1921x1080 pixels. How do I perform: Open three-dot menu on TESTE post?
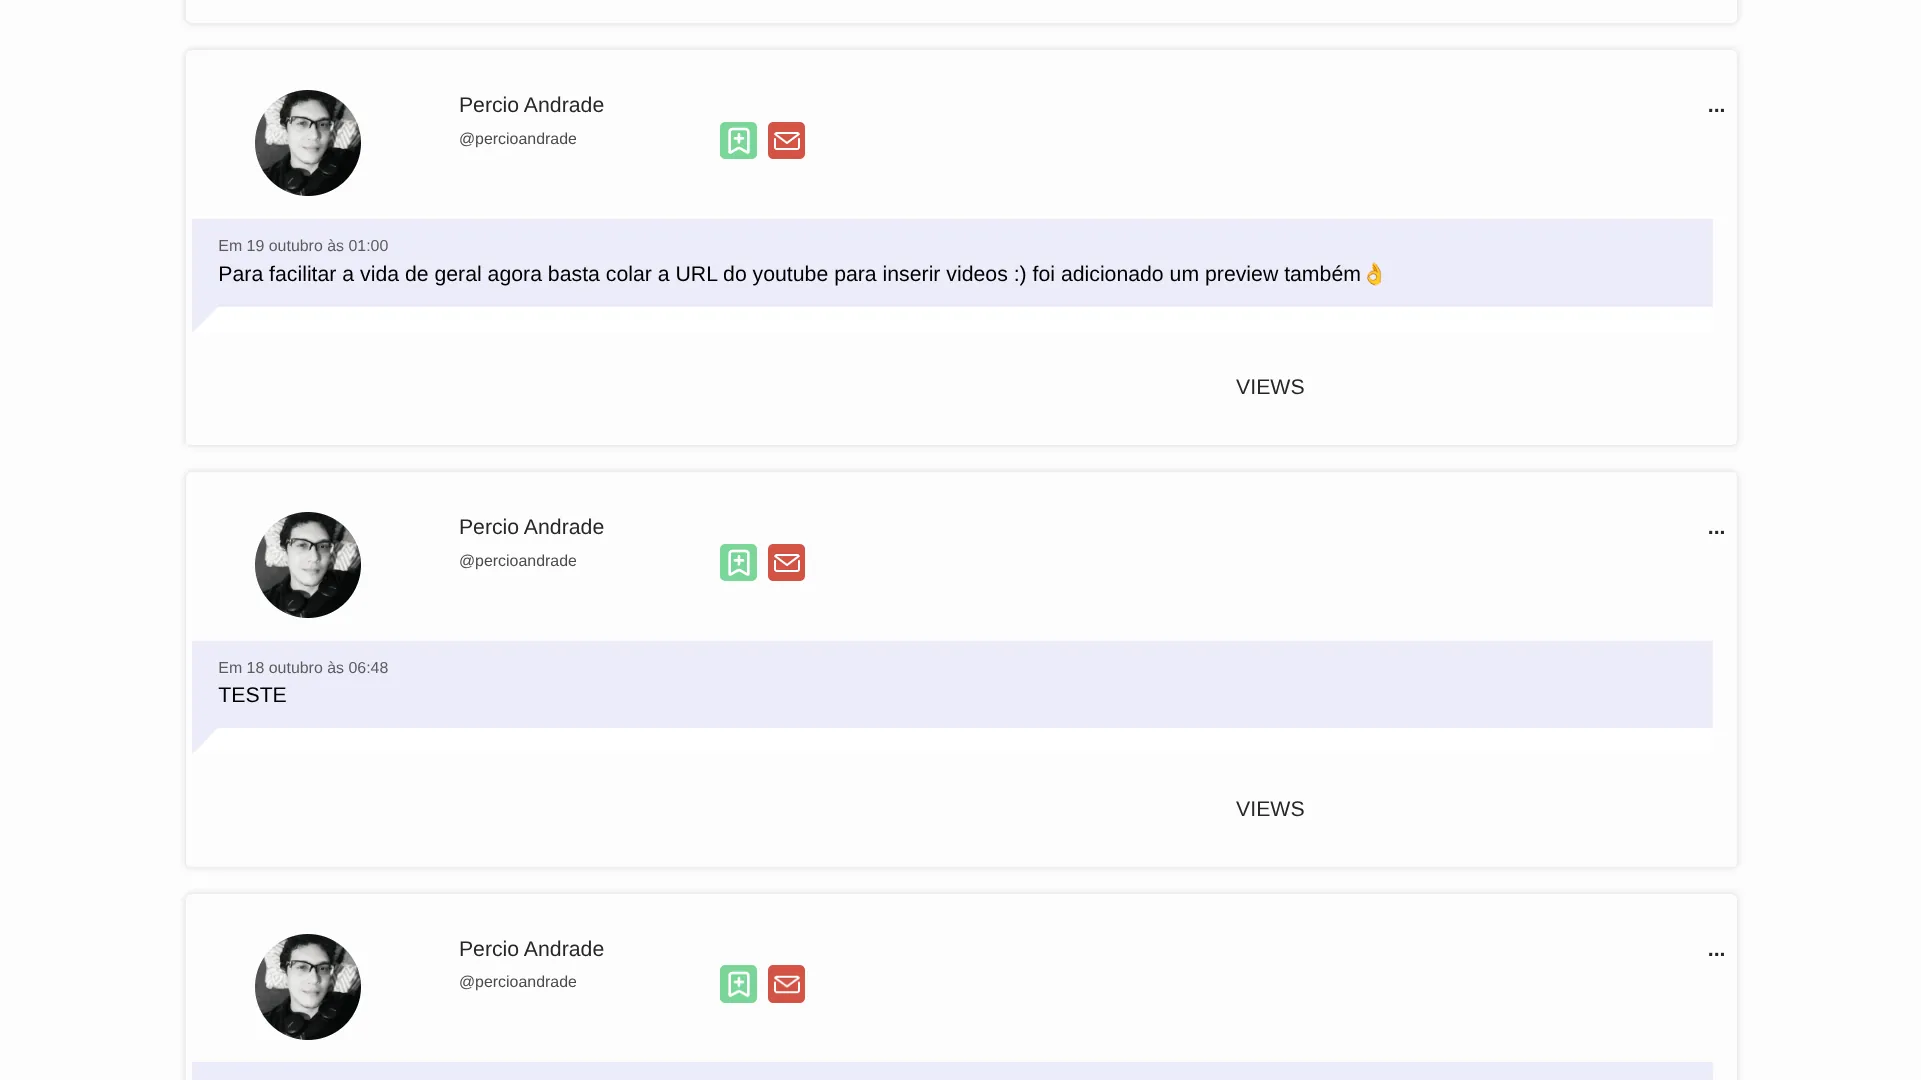[x=1716, y=532]
